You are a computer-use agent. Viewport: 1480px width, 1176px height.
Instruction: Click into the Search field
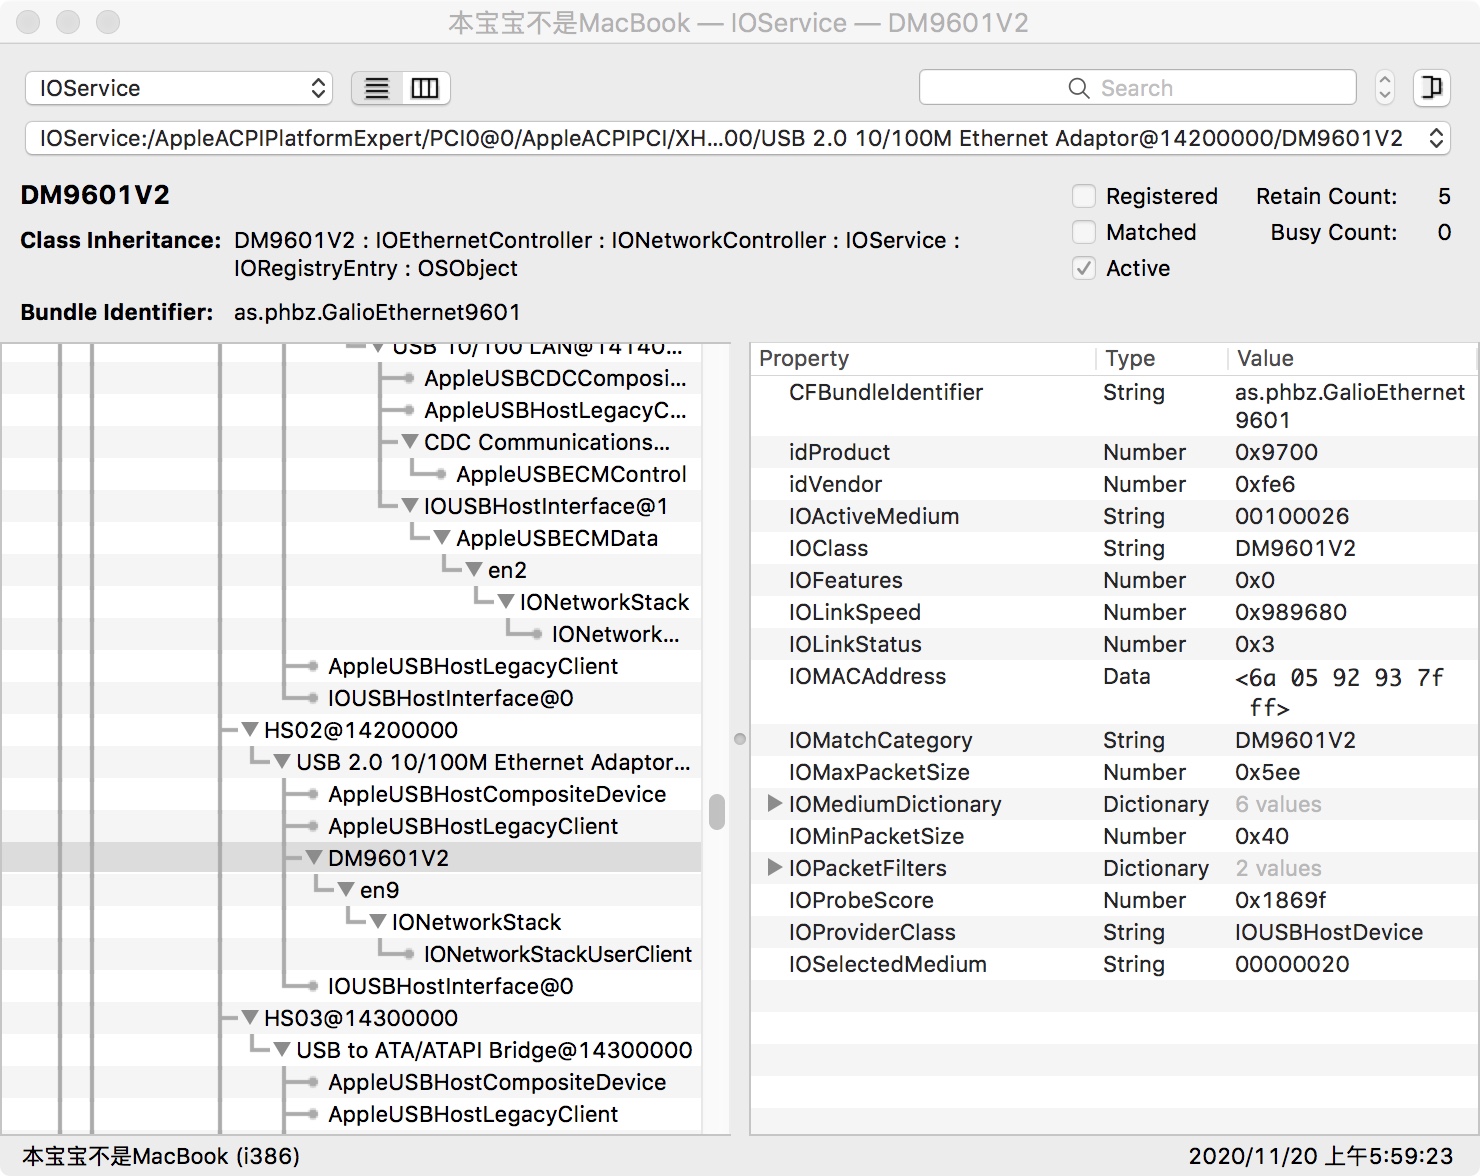[x=1138, y=88]
